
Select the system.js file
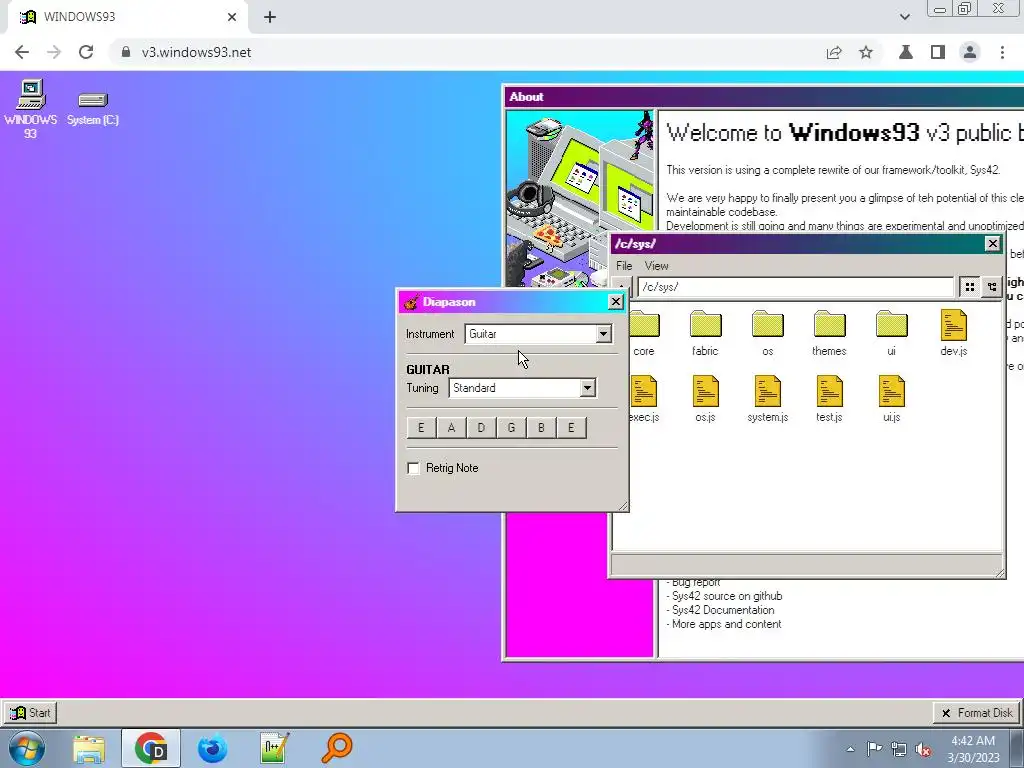(x=767, y=399)
